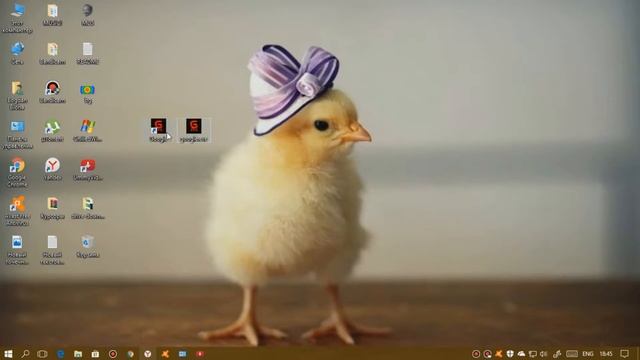This screenshot has height=360, width=640.
Task: Open Task View from the taskbar
Action: (42, 353)
